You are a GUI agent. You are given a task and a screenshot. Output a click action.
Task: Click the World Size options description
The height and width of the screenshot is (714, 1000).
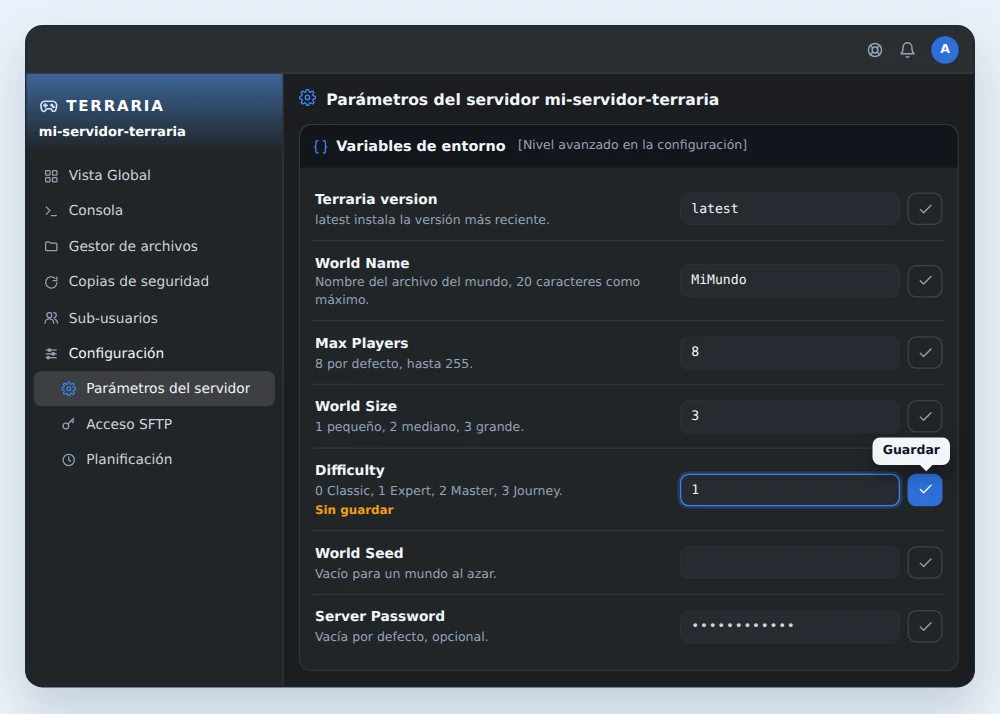tap(419, 426)
